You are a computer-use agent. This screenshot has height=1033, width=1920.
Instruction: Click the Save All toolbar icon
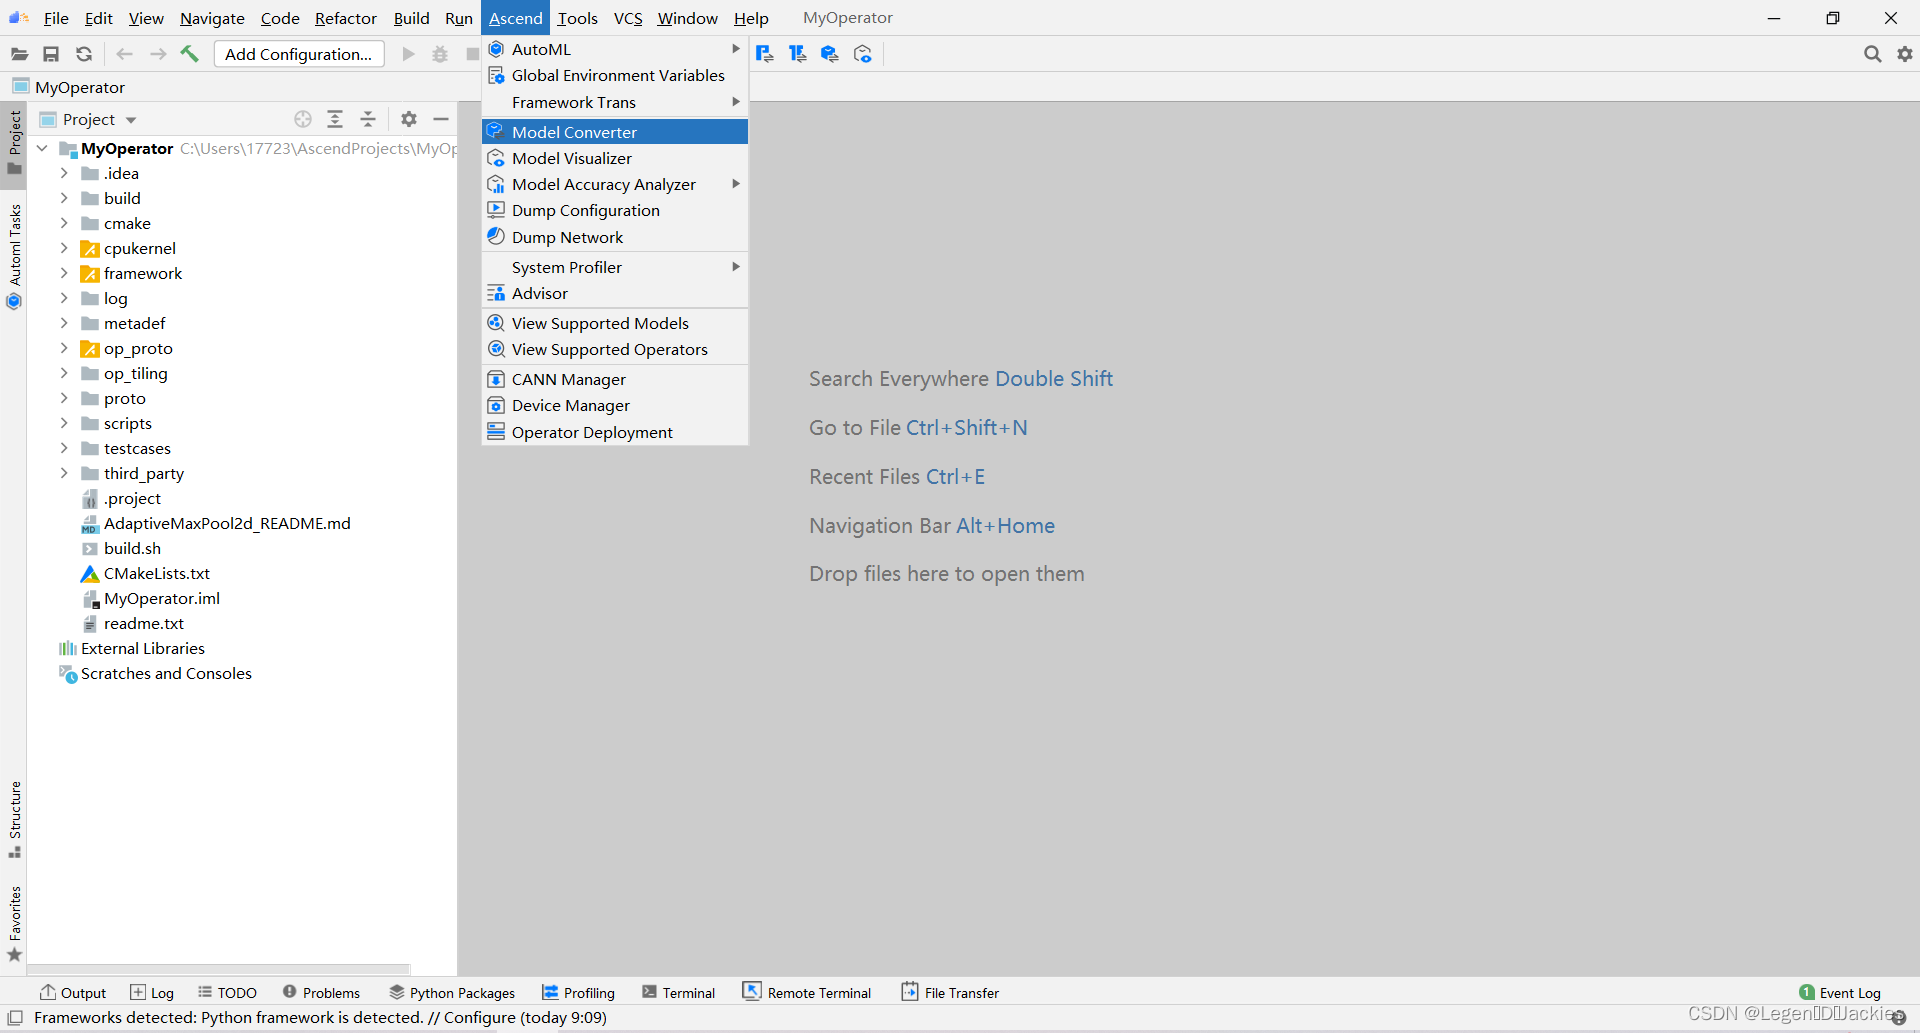tap(51, 54)
